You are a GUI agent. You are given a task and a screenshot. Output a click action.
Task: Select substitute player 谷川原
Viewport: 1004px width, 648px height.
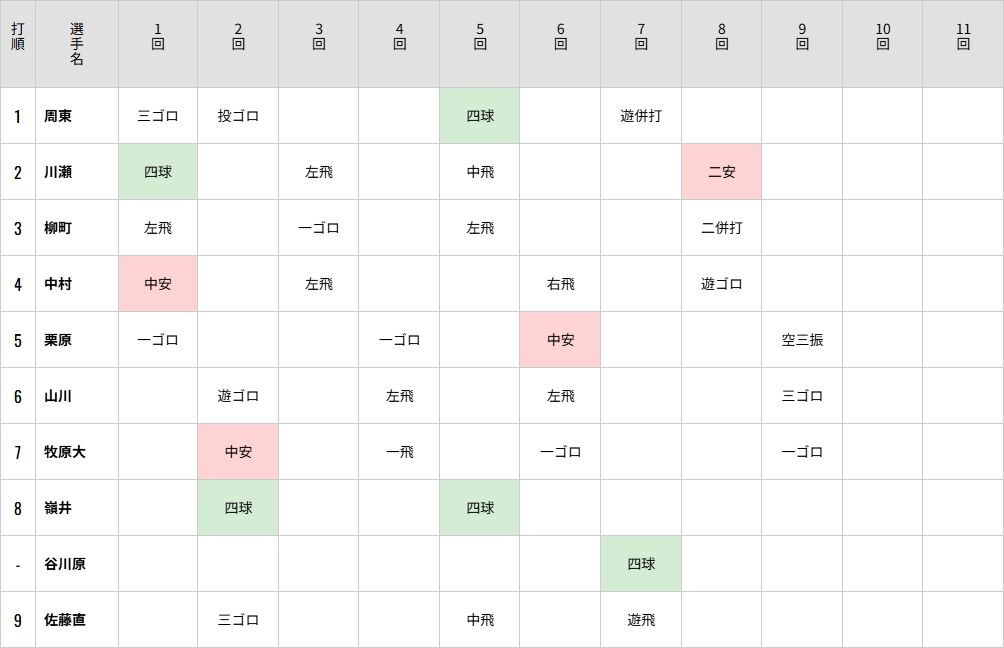(x=65, y=564)
